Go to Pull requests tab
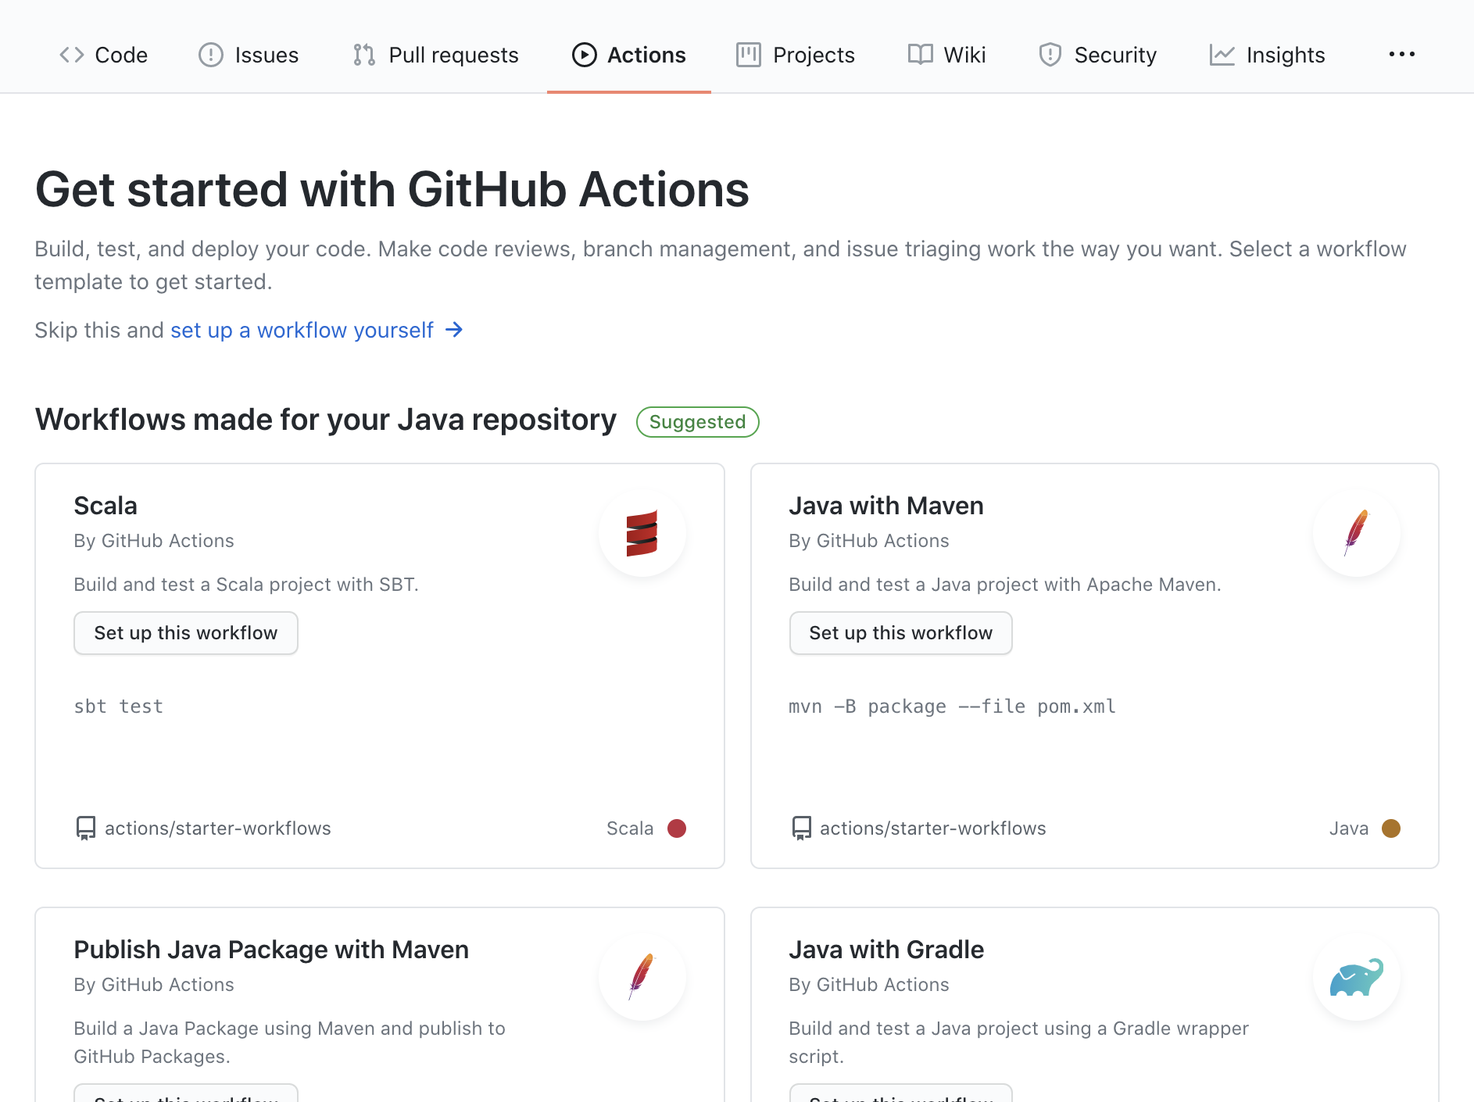 (435, 55)
